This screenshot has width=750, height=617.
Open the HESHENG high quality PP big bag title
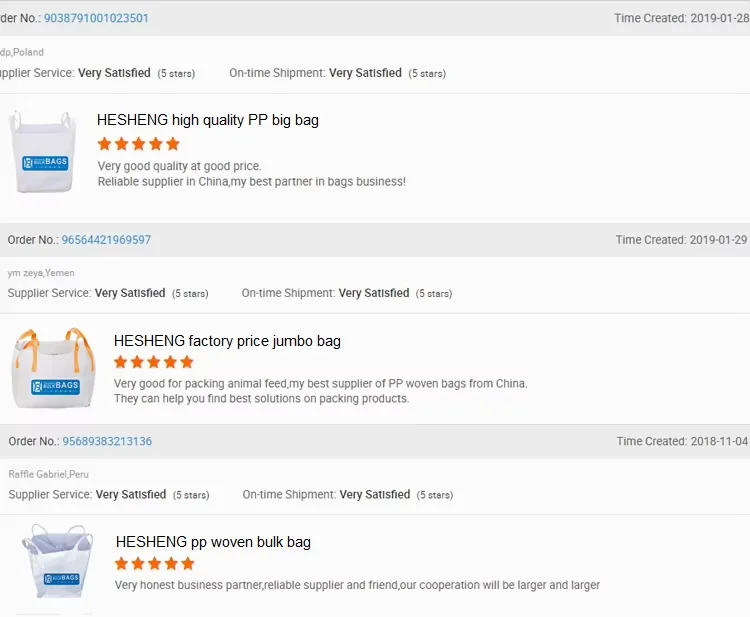coord(208,120)
